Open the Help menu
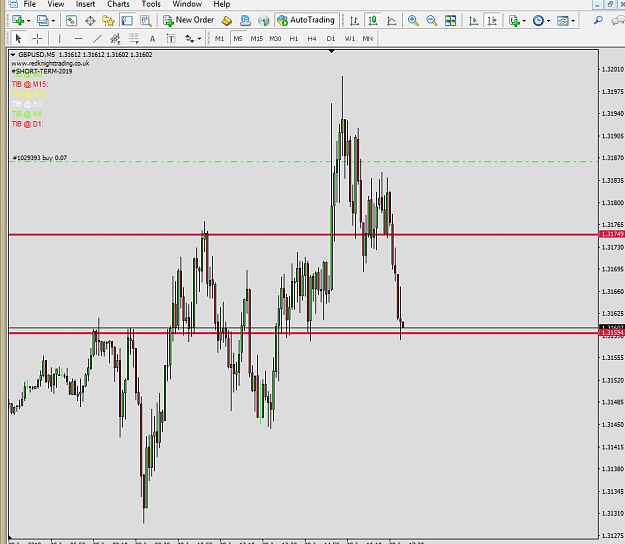 [x=222, y=4]
